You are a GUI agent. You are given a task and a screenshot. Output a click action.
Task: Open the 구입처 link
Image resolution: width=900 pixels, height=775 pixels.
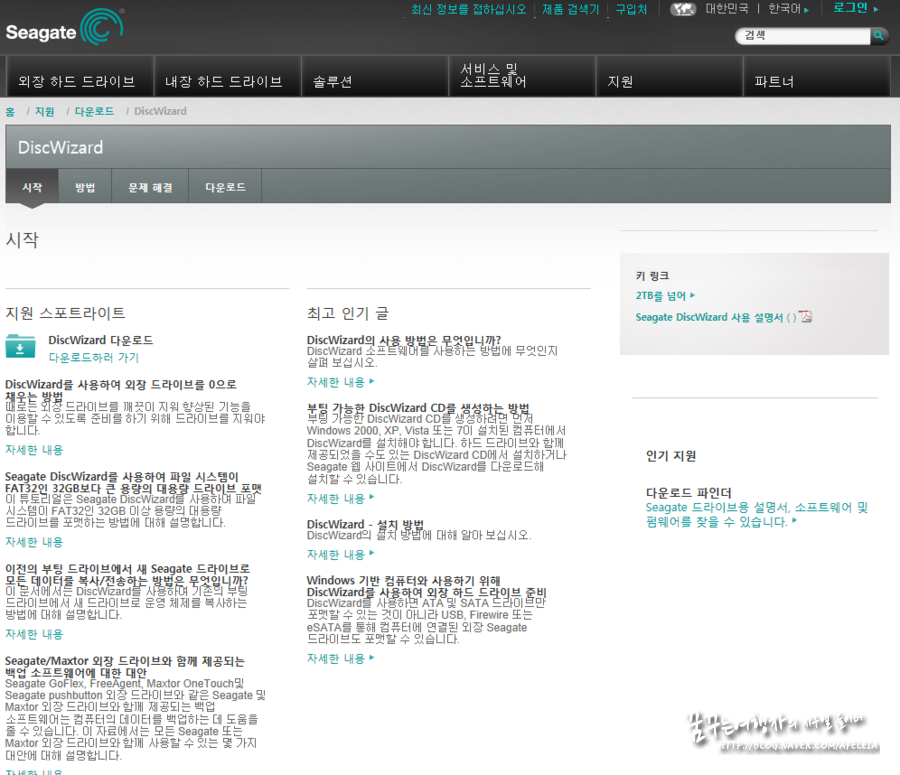pos(631,10)
